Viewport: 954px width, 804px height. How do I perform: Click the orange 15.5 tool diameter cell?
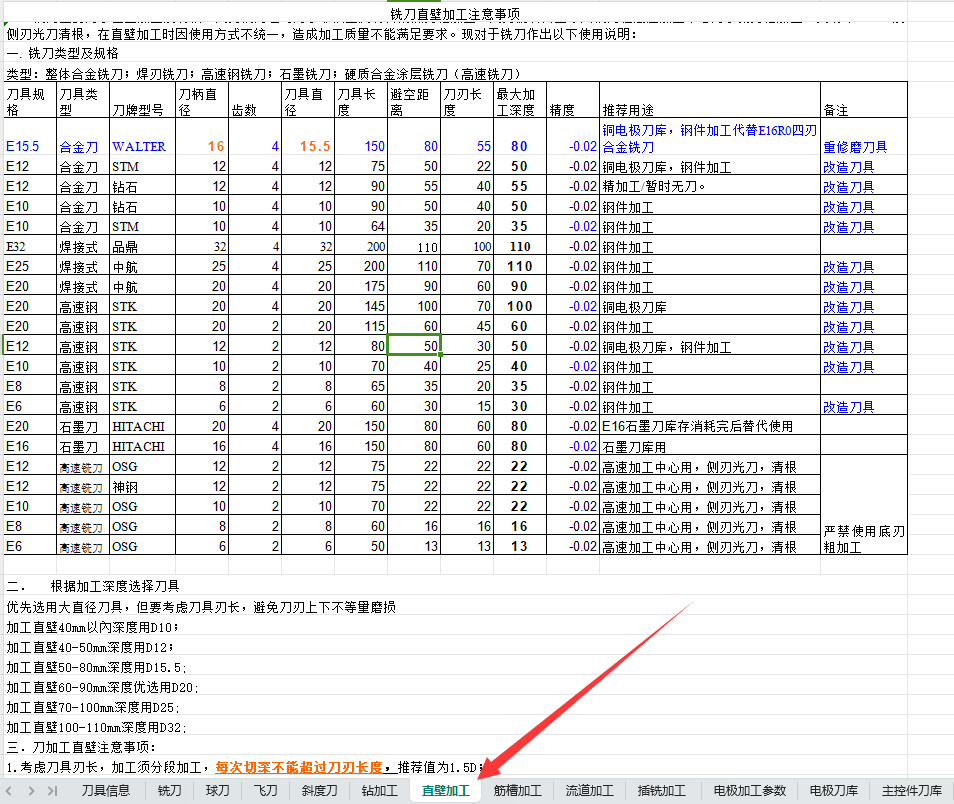coord(308,136)
